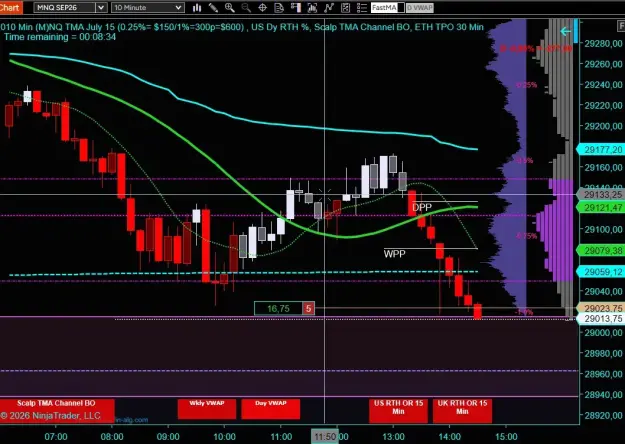Click the 29133,25 gray price marker
The width and height of the screenshot is (625, 444).
click(601, 194)
